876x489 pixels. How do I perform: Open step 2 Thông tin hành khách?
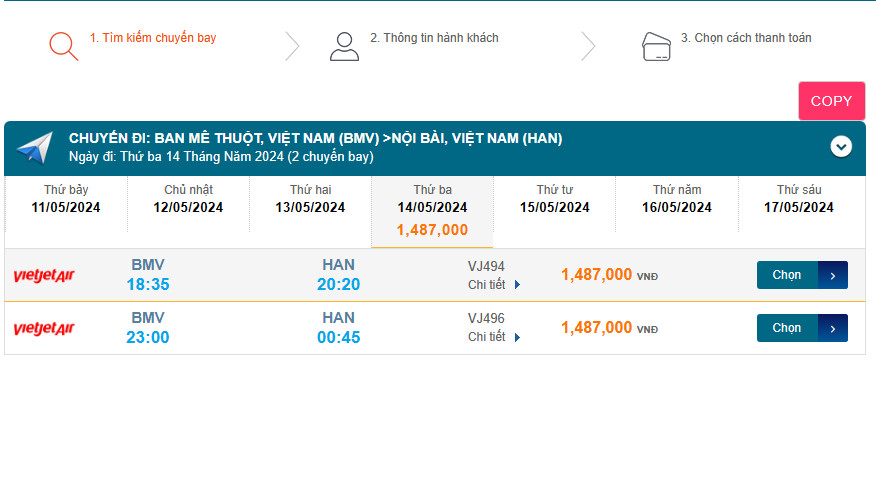(x=434, y=38)
